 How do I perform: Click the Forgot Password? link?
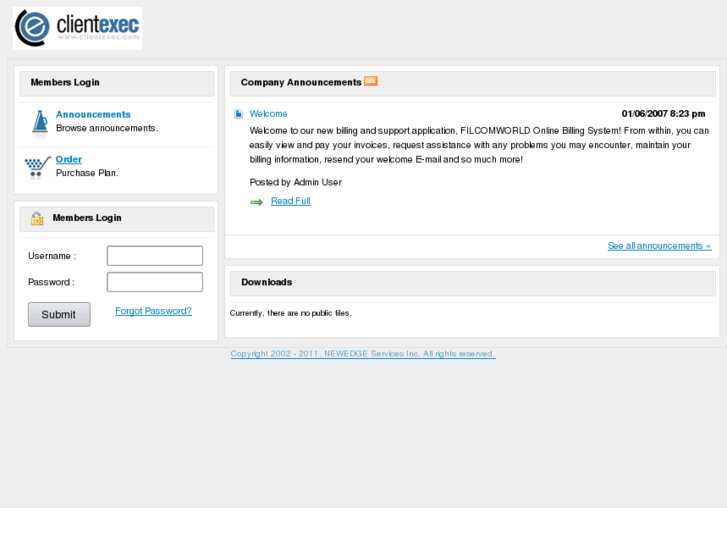tap(153, 311)
